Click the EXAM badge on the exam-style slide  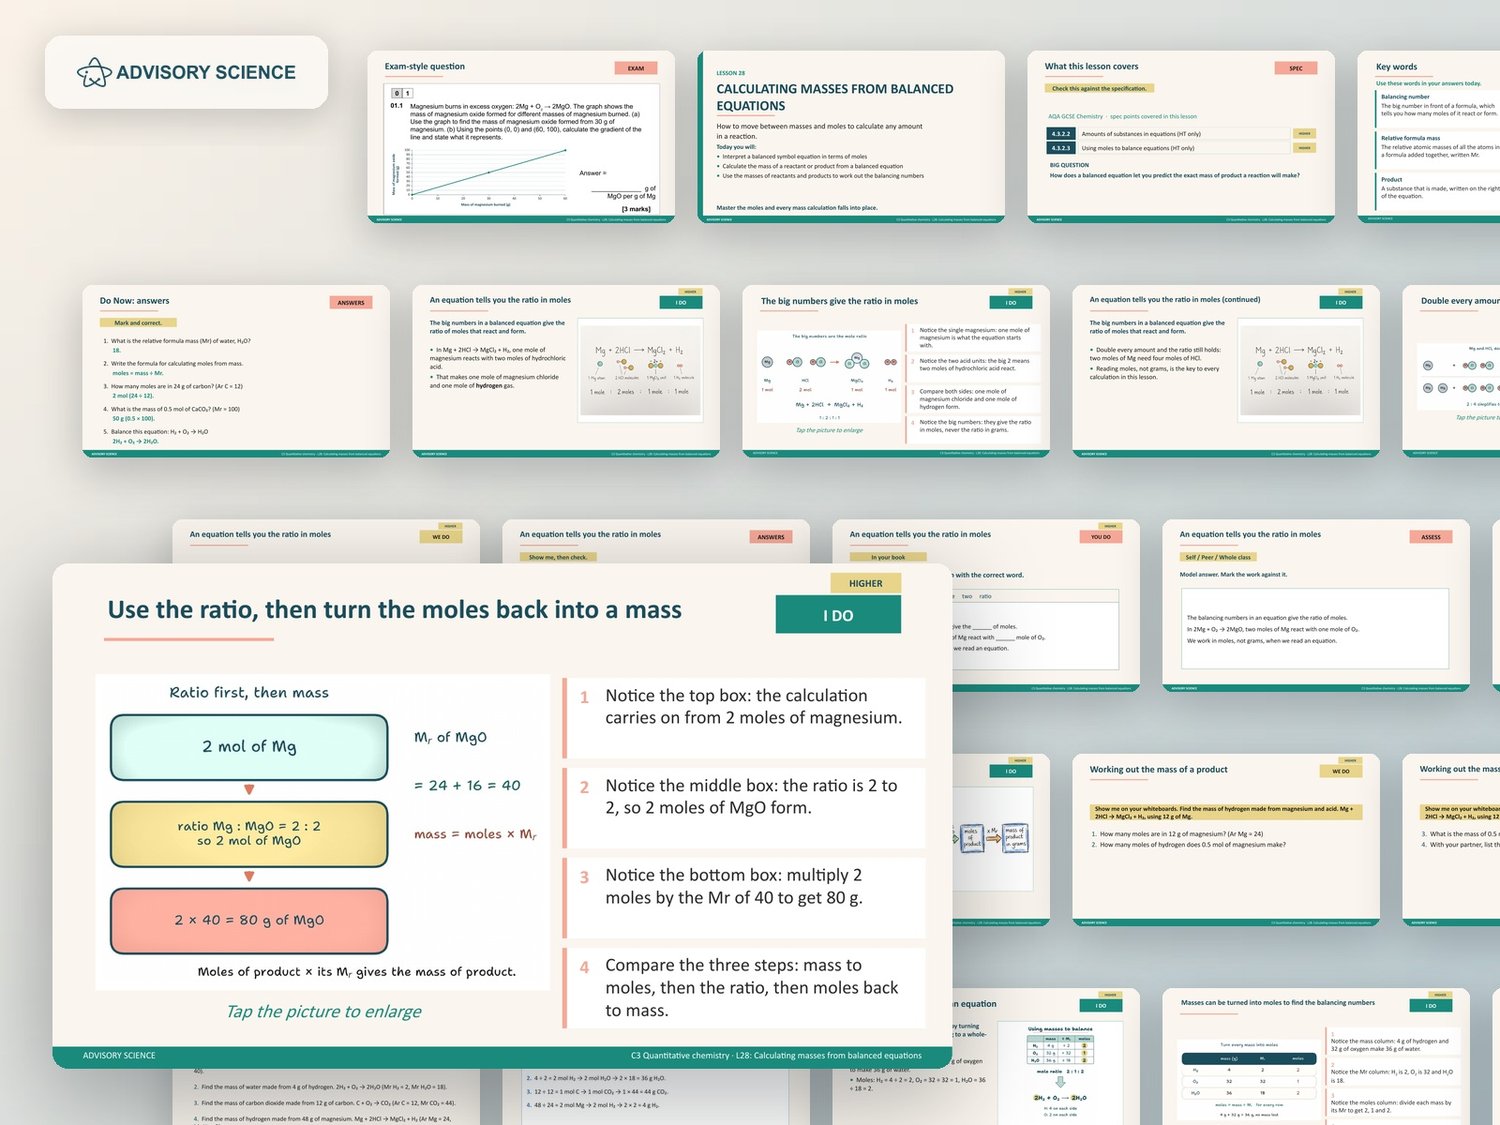636,68
